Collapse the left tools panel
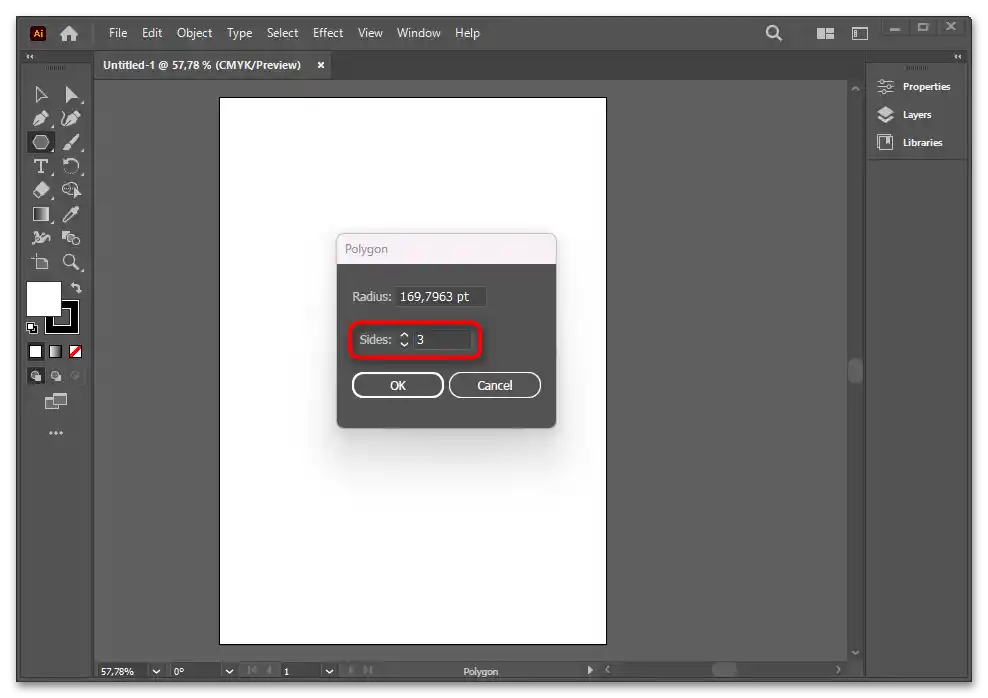 30,57
